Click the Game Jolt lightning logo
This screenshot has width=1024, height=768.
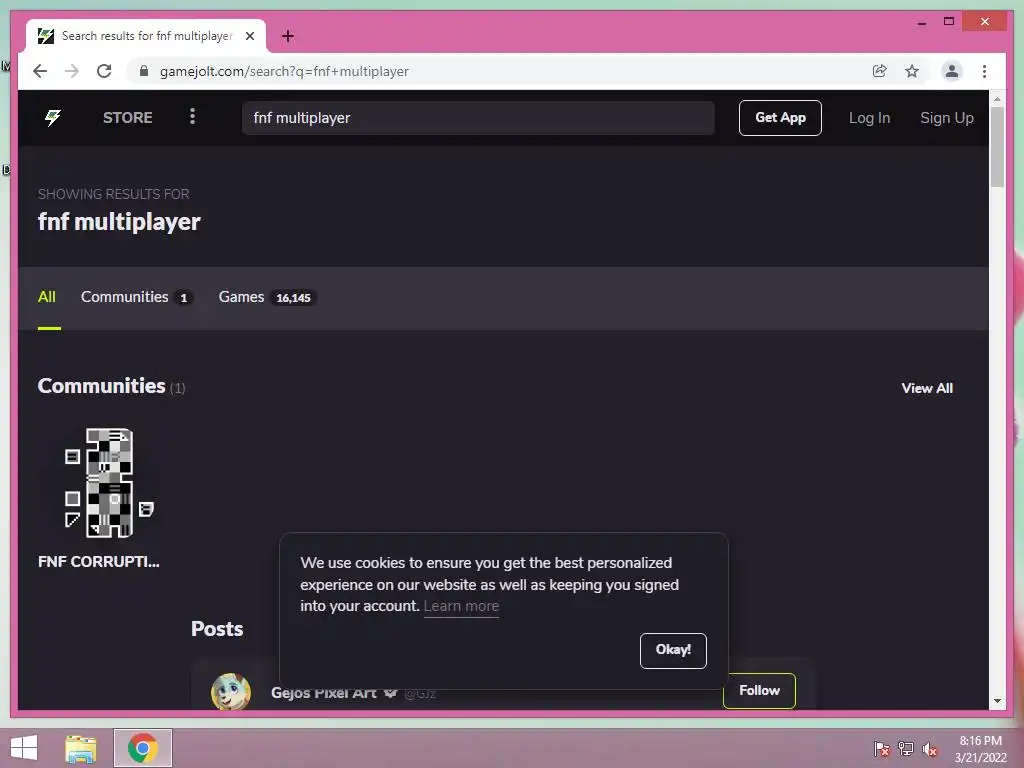click(53, 118)
